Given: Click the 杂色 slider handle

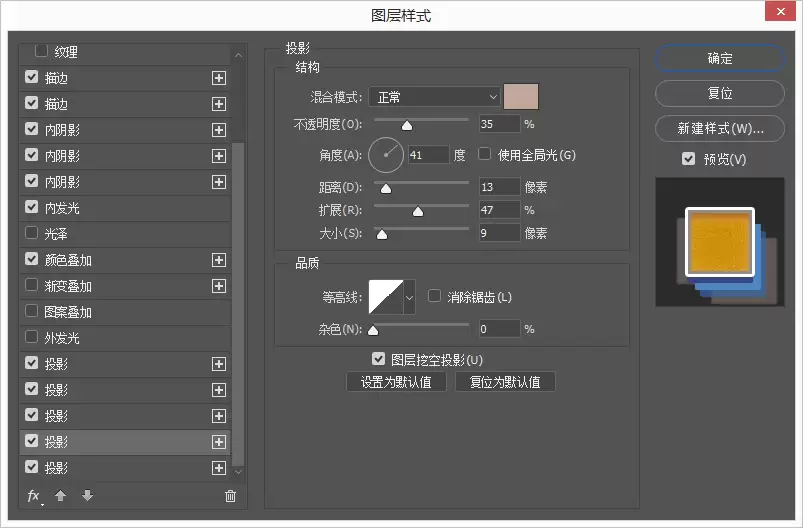Looking at the screenshot, I should coord(373,330).
